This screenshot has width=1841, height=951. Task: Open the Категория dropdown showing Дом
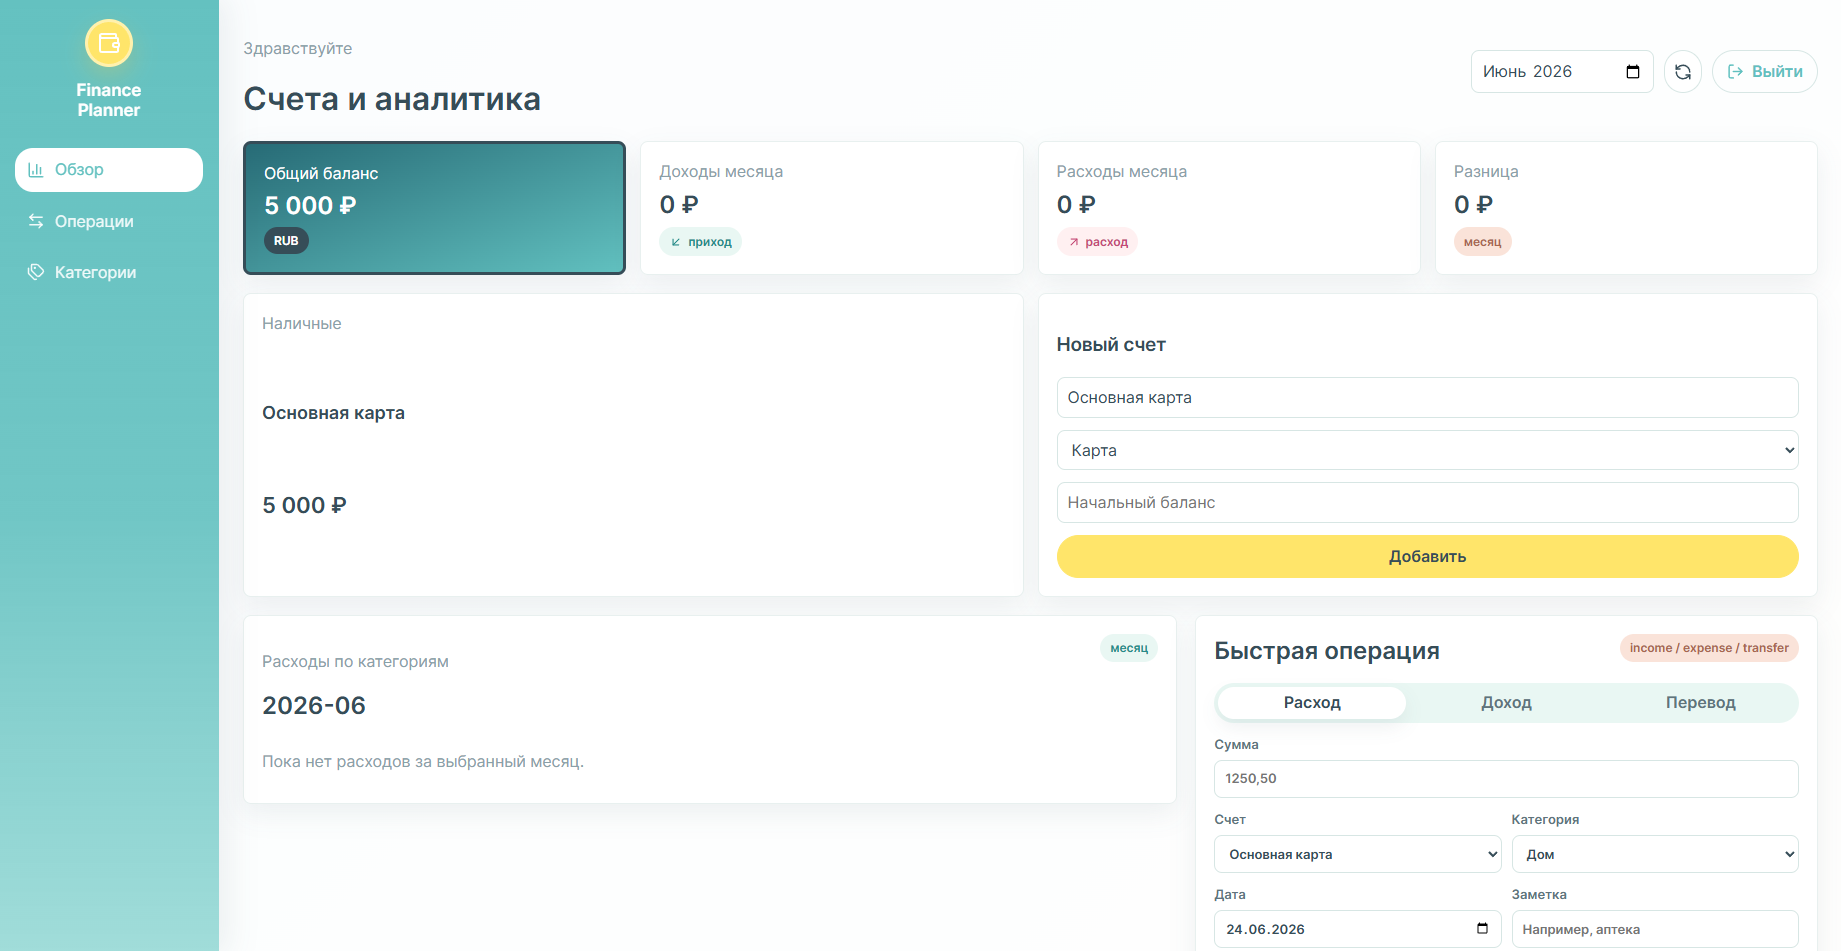(x=1655, y=854)
